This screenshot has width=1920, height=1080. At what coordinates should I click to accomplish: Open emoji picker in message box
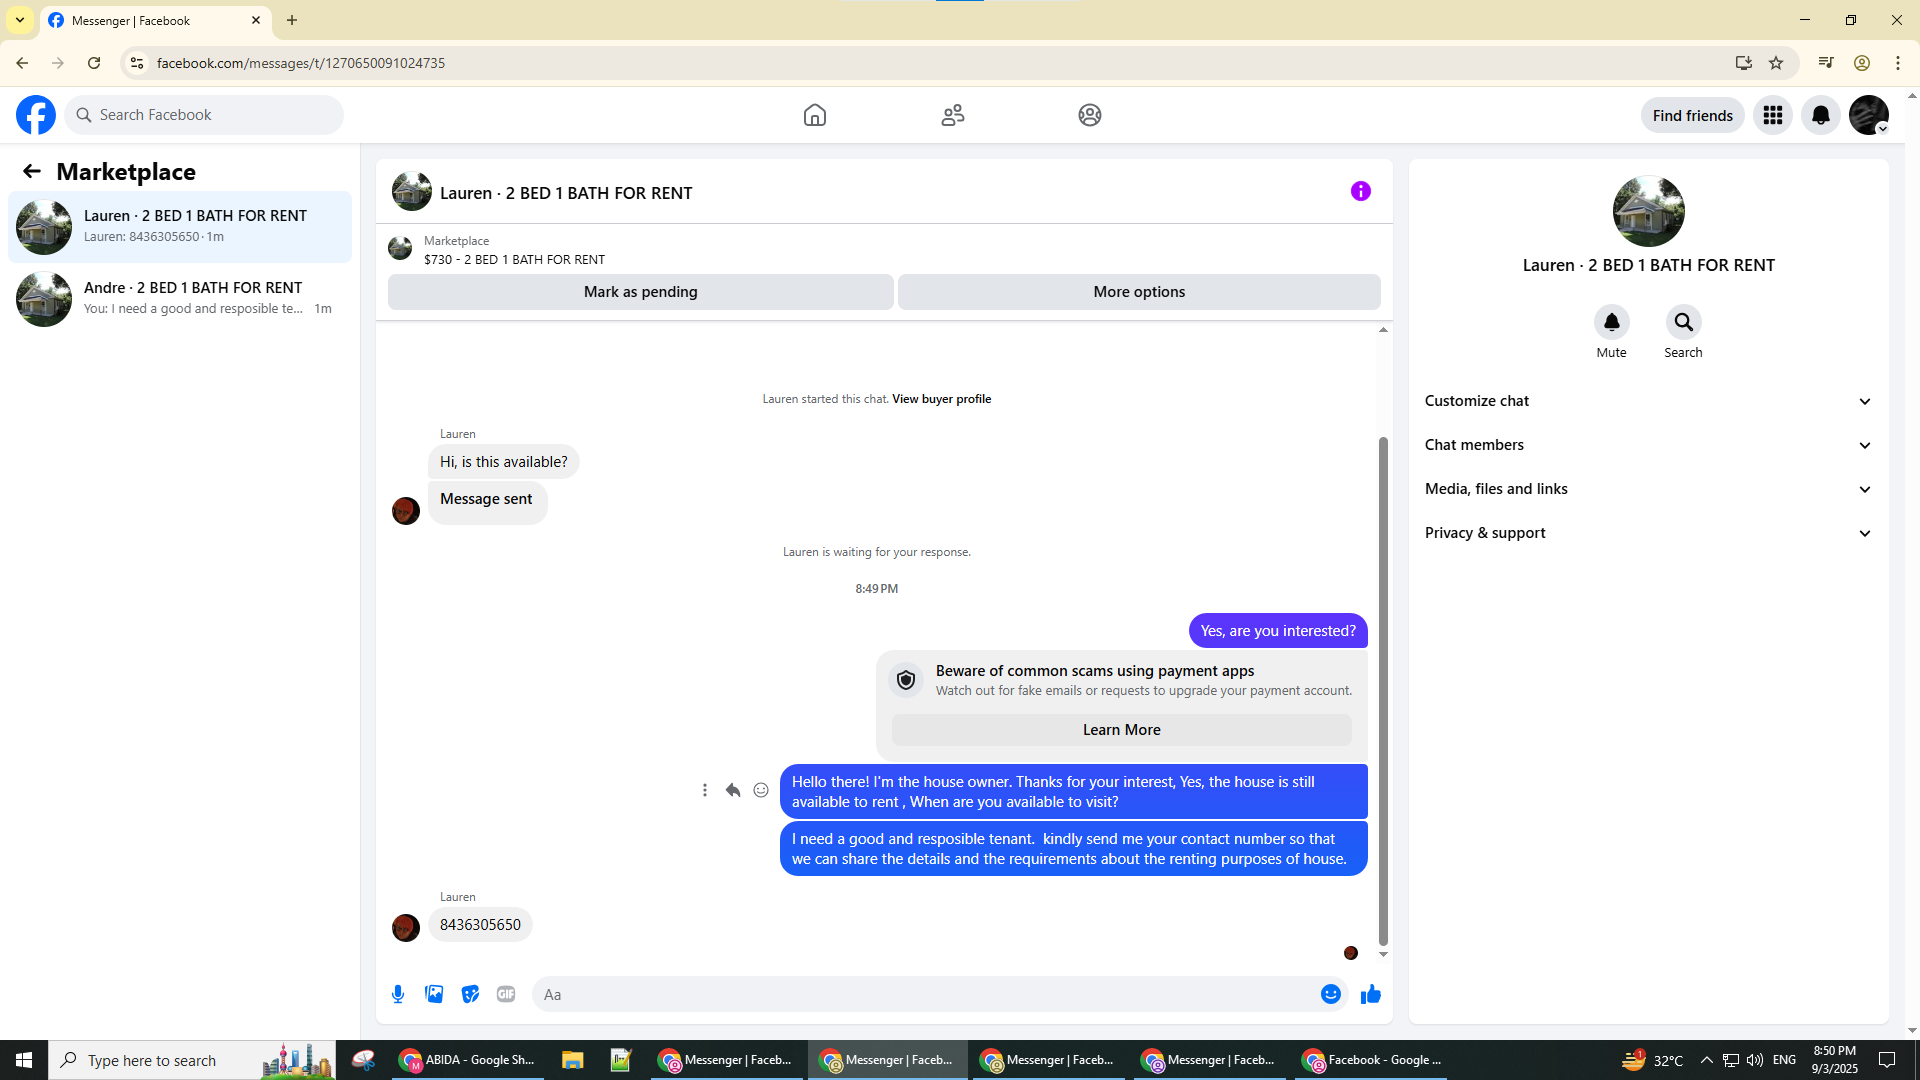coord(1331,994)
